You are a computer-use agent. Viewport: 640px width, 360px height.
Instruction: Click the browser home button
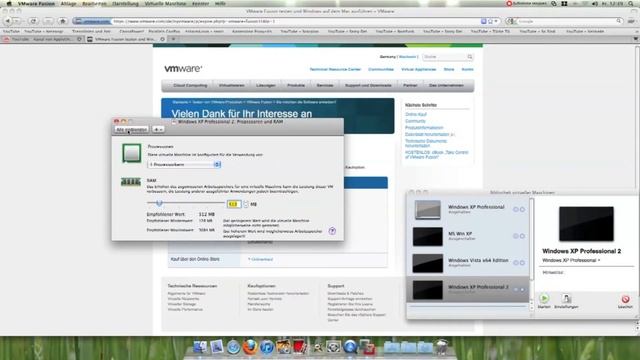click(x=62, y=21)
